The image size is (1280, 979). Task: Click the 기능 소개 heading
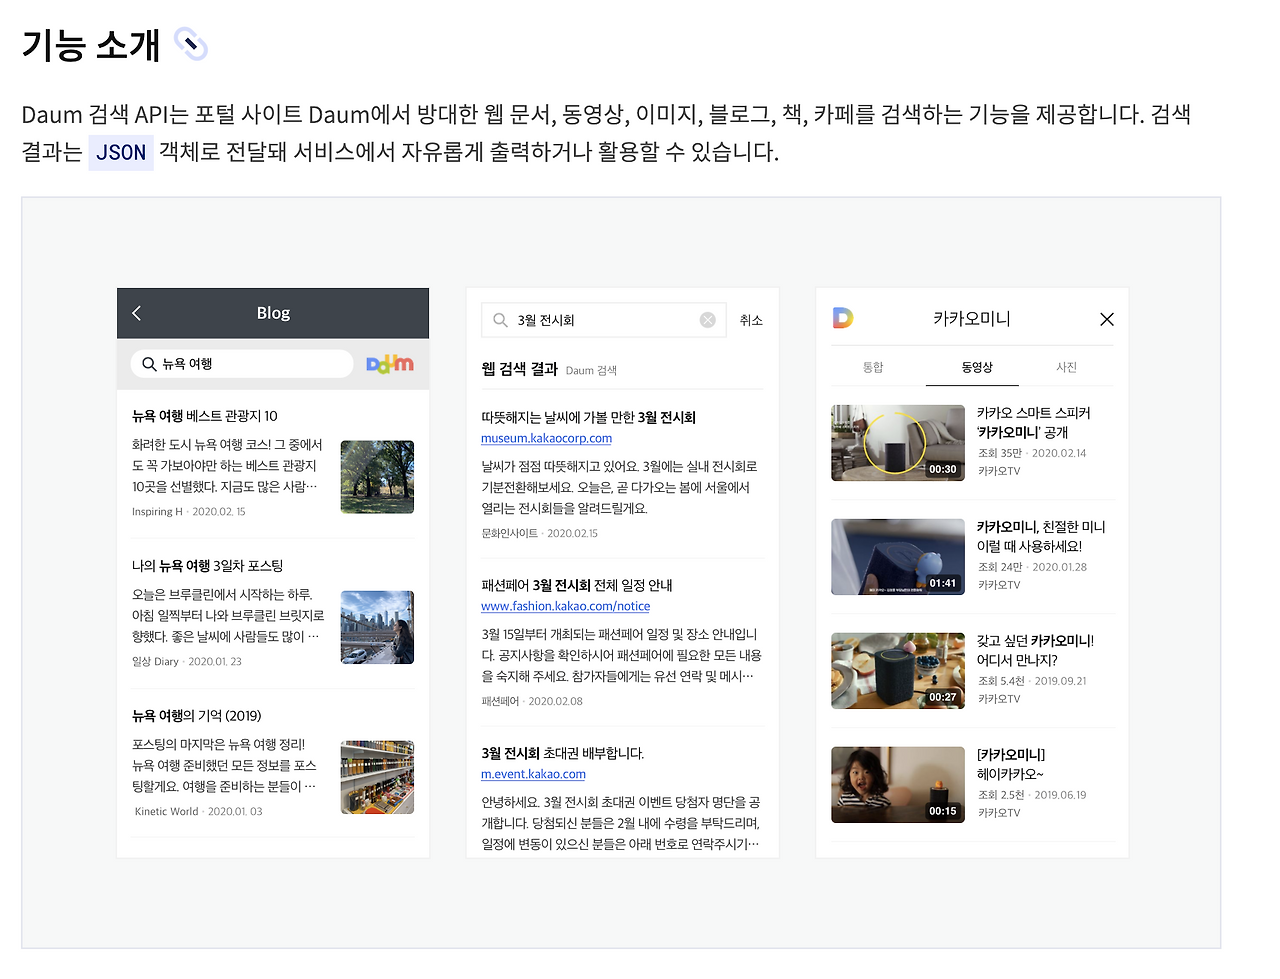(x=91, y=45)
